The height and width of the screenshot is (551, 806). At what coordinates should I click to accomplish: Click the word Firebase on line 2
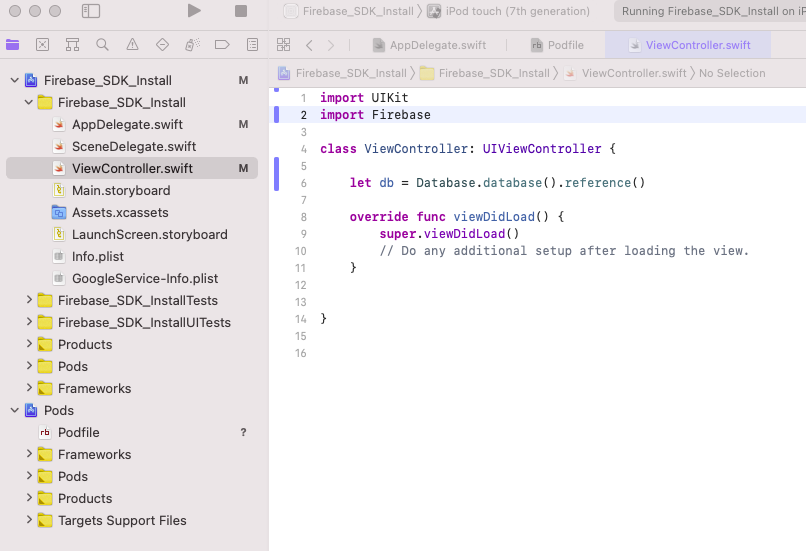(x=401, y=115)
